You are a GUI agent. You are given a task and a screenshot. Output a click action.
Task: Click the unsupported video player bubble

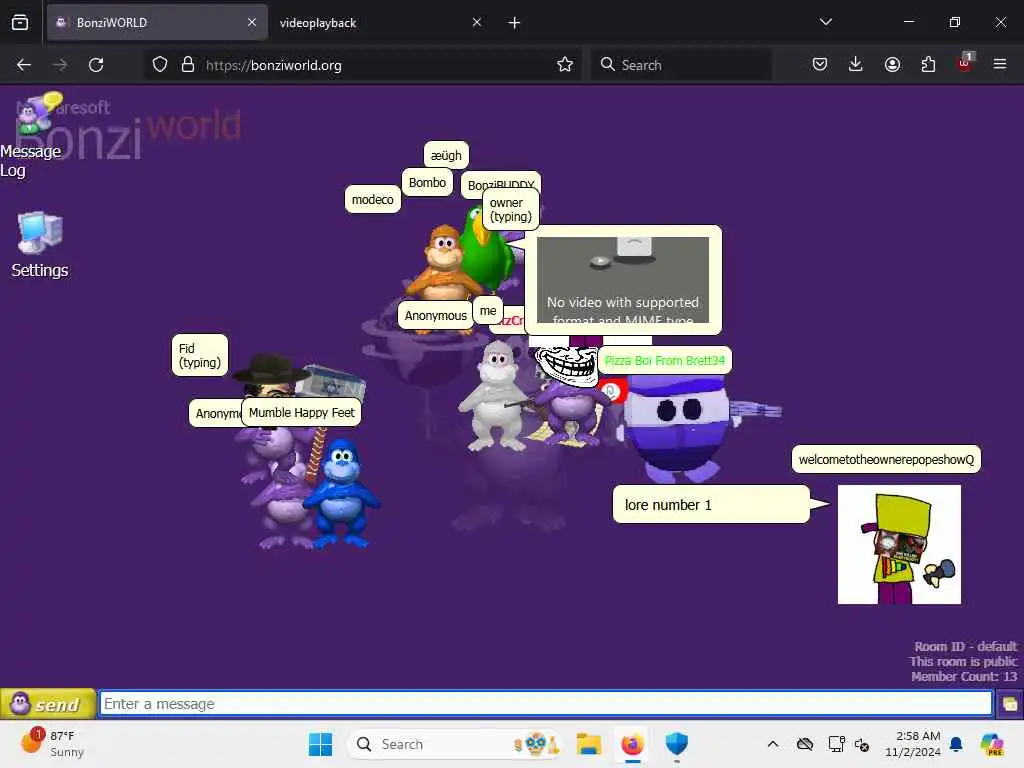coord(623,280)
